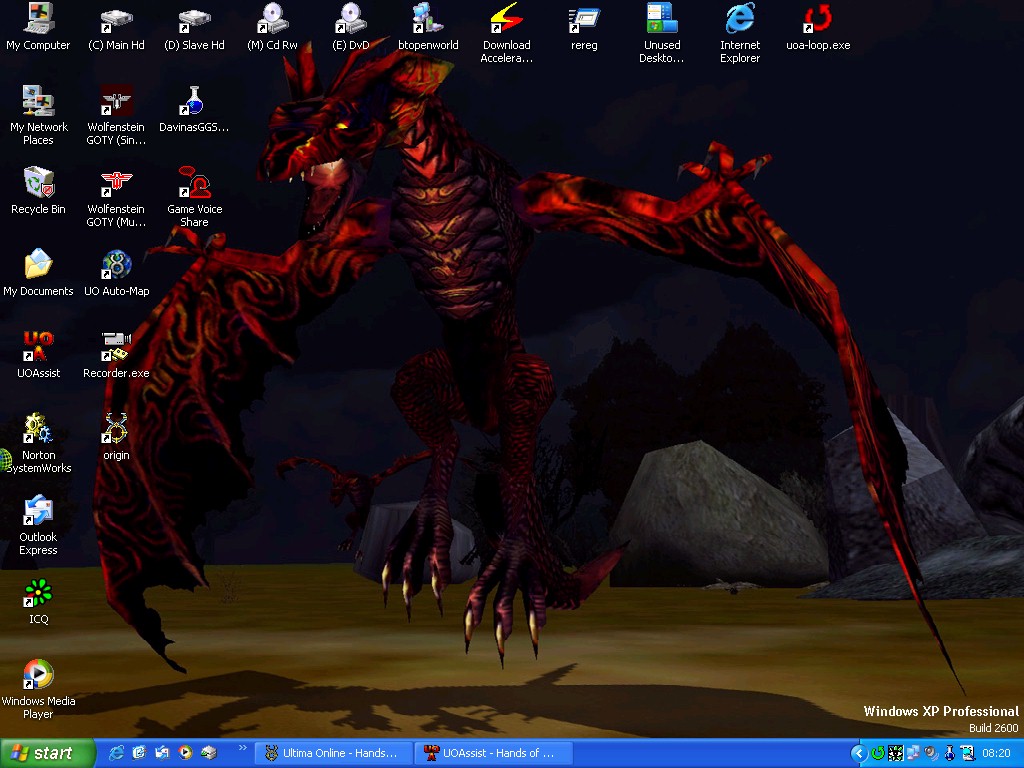Open My Network Places icon
The width and height of the screenshot is (1024, 768).
pos(38,115)
